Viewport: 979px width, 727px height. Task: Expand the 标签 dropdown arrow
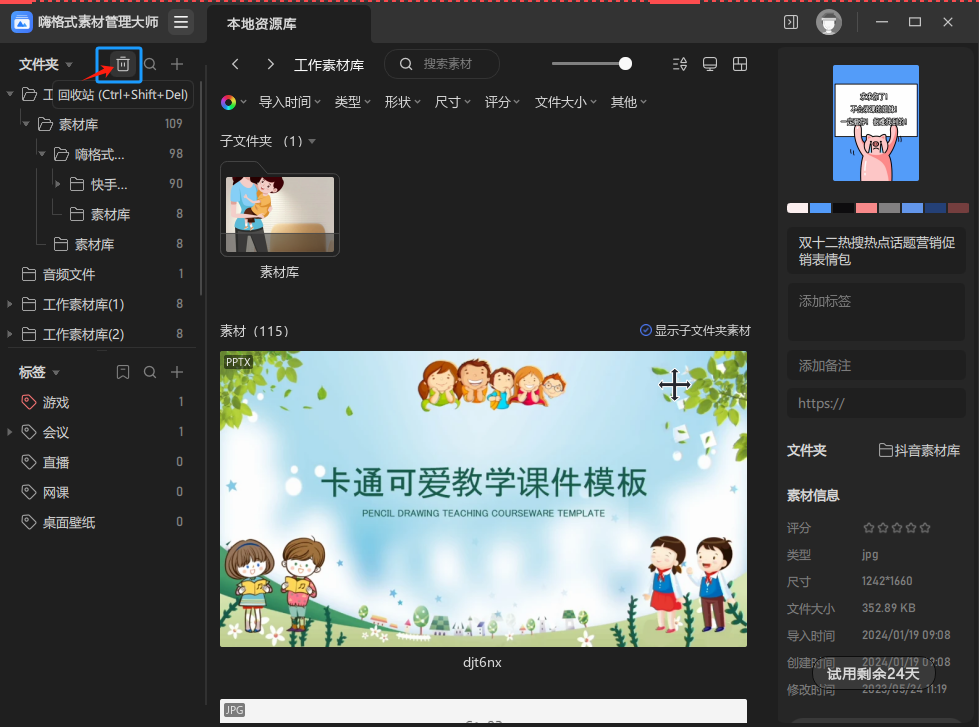(x=56, y=373)
